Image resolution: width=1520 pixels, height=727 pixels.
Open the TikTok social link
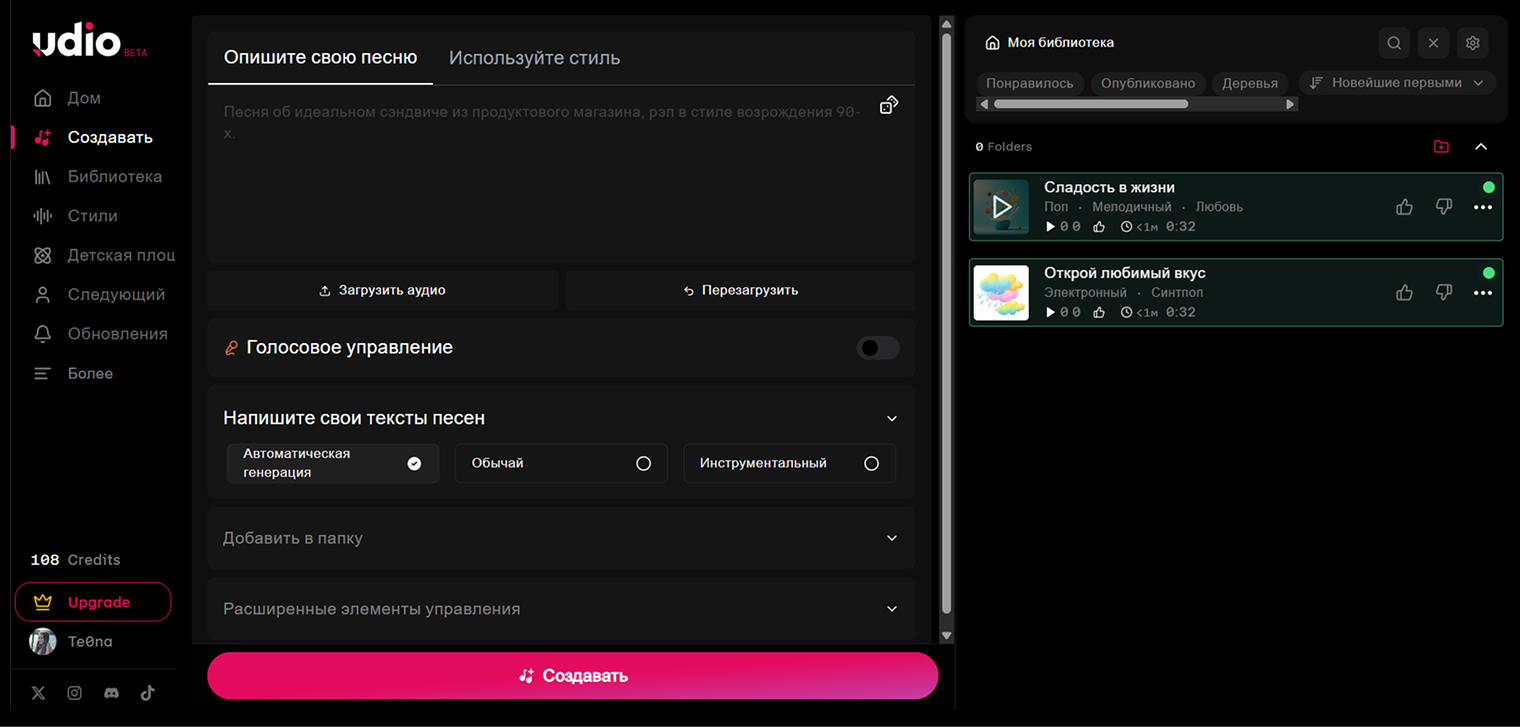pos(147,693)
